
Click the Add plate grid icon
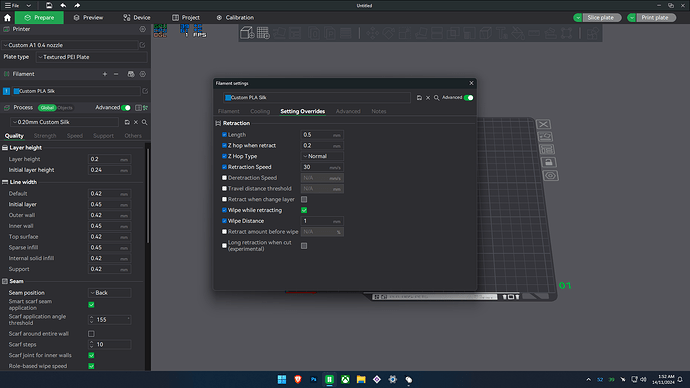263,33
